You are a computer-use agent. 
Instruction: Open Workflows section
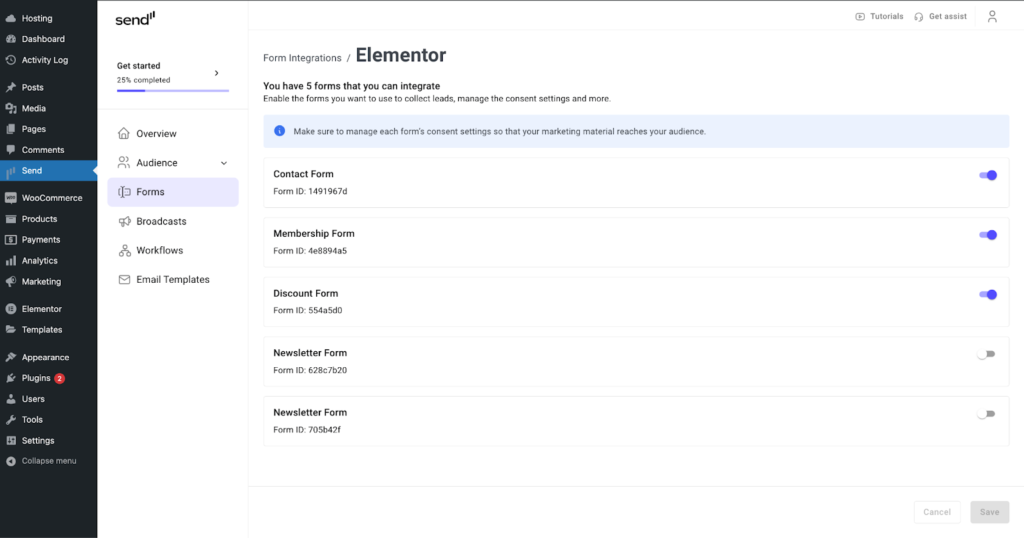pos(173,250)
